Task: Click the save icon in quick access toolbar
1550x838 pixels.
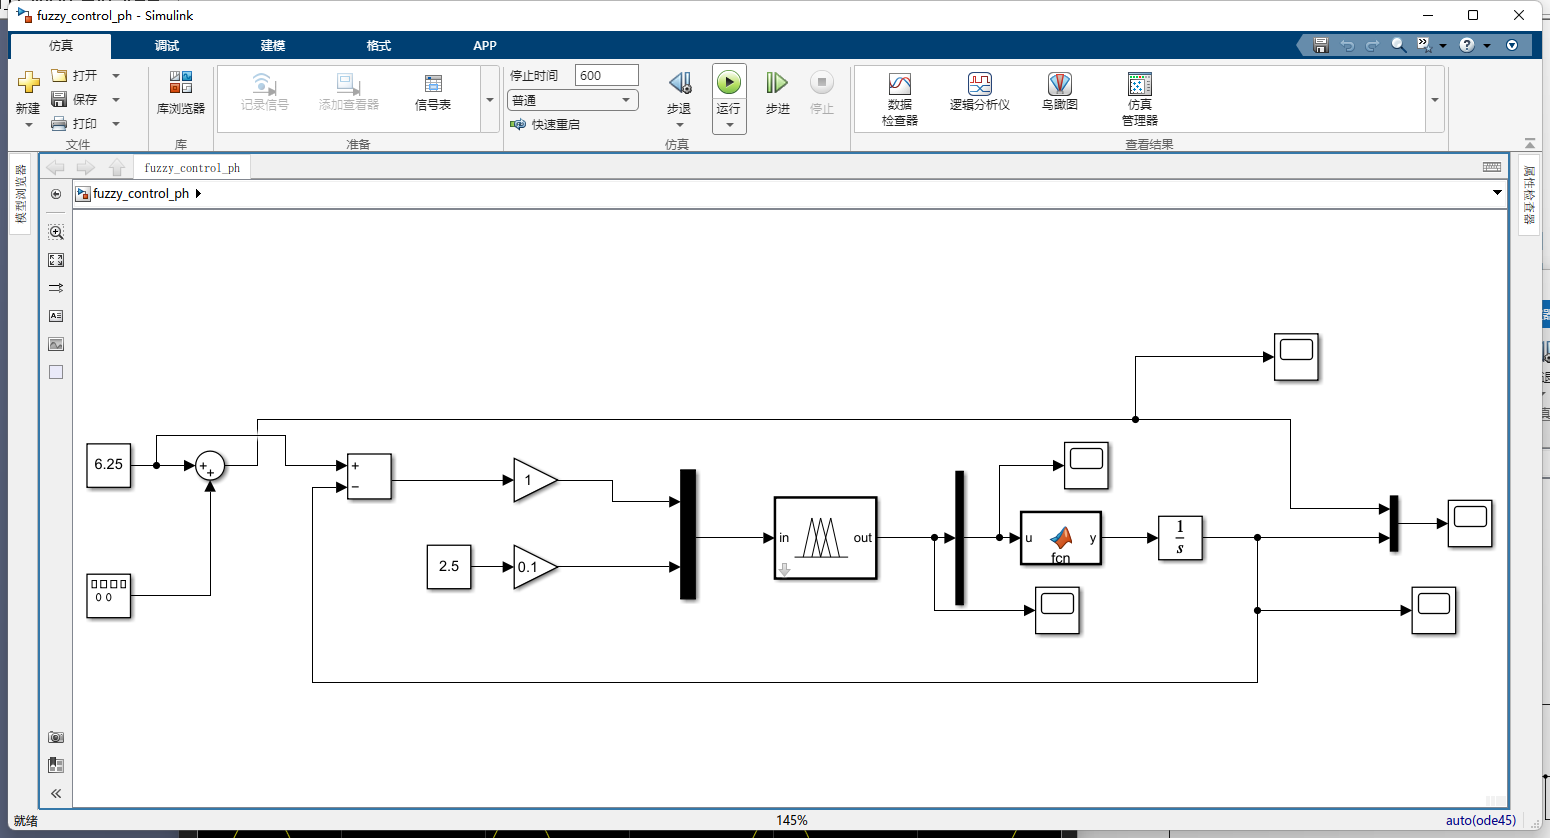Action: (1321, 45)
